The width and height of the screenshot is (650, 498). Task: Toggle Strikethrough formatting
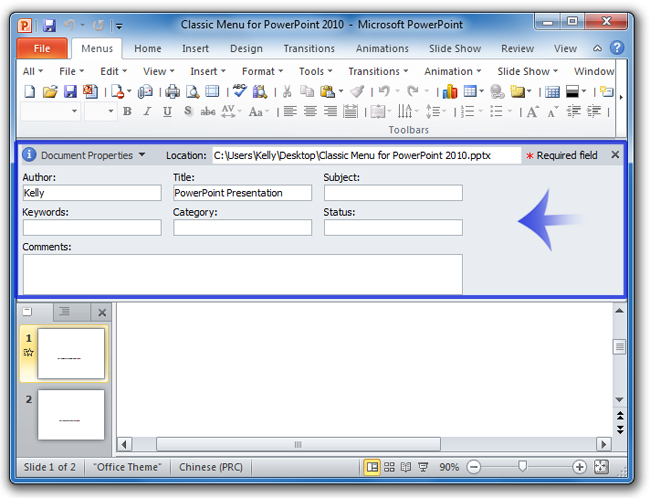[208, 111]
